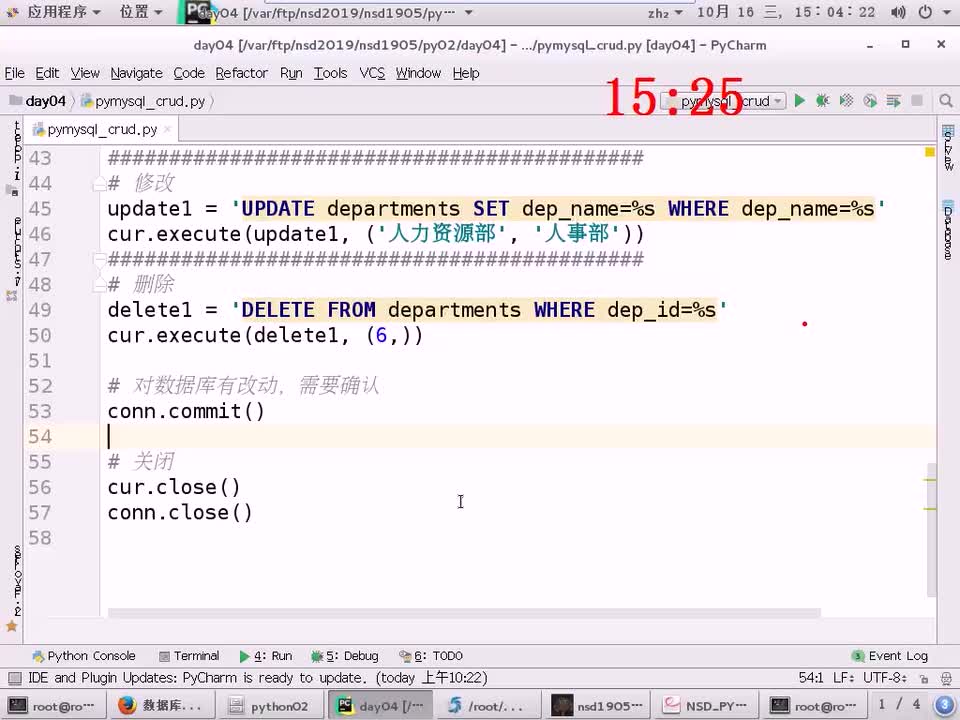Open the Run menu
This screenshot has width=960, height=720.
(291, 73)
